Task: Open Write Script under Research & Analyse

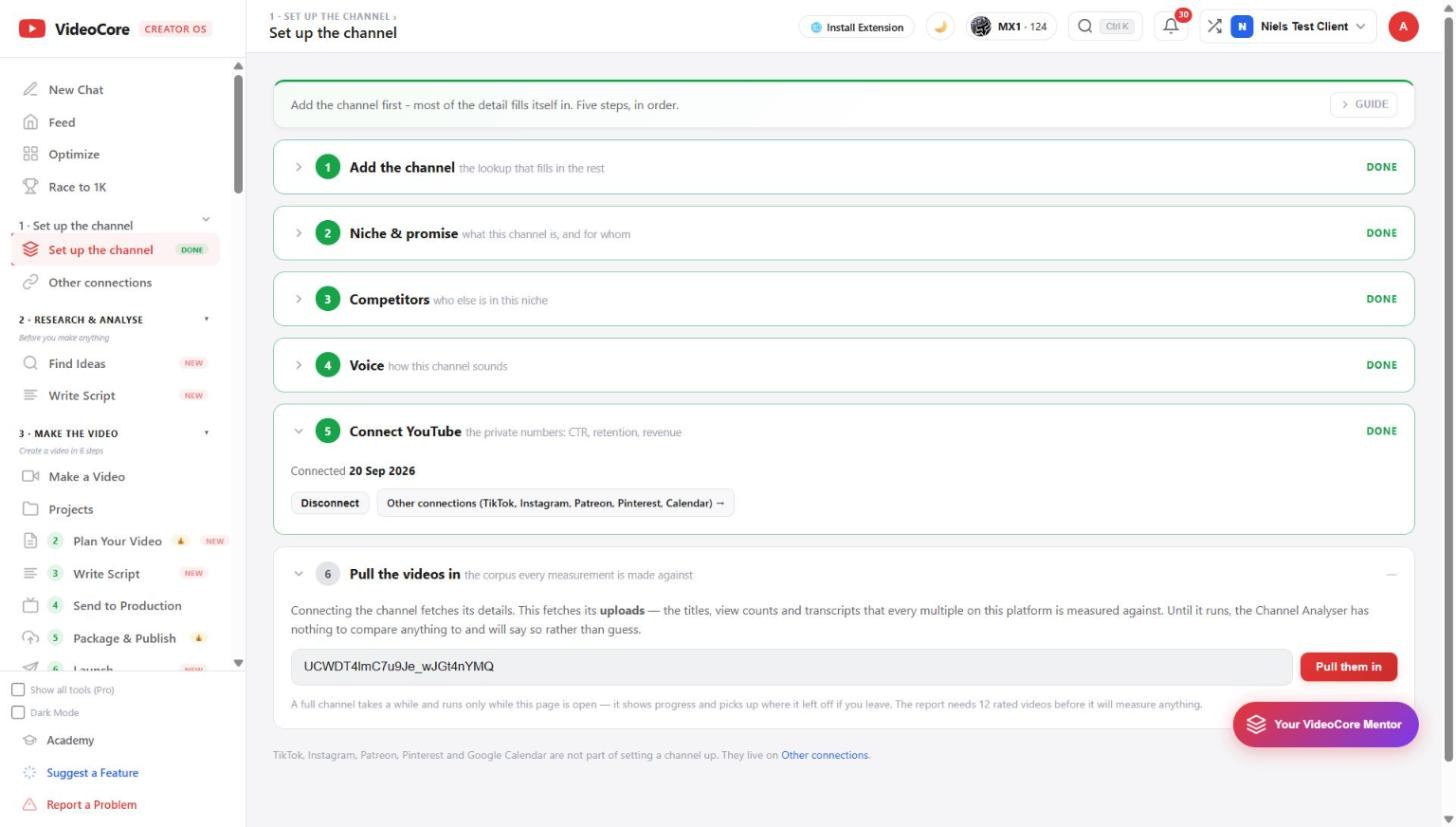Action: tap(115, 395)
